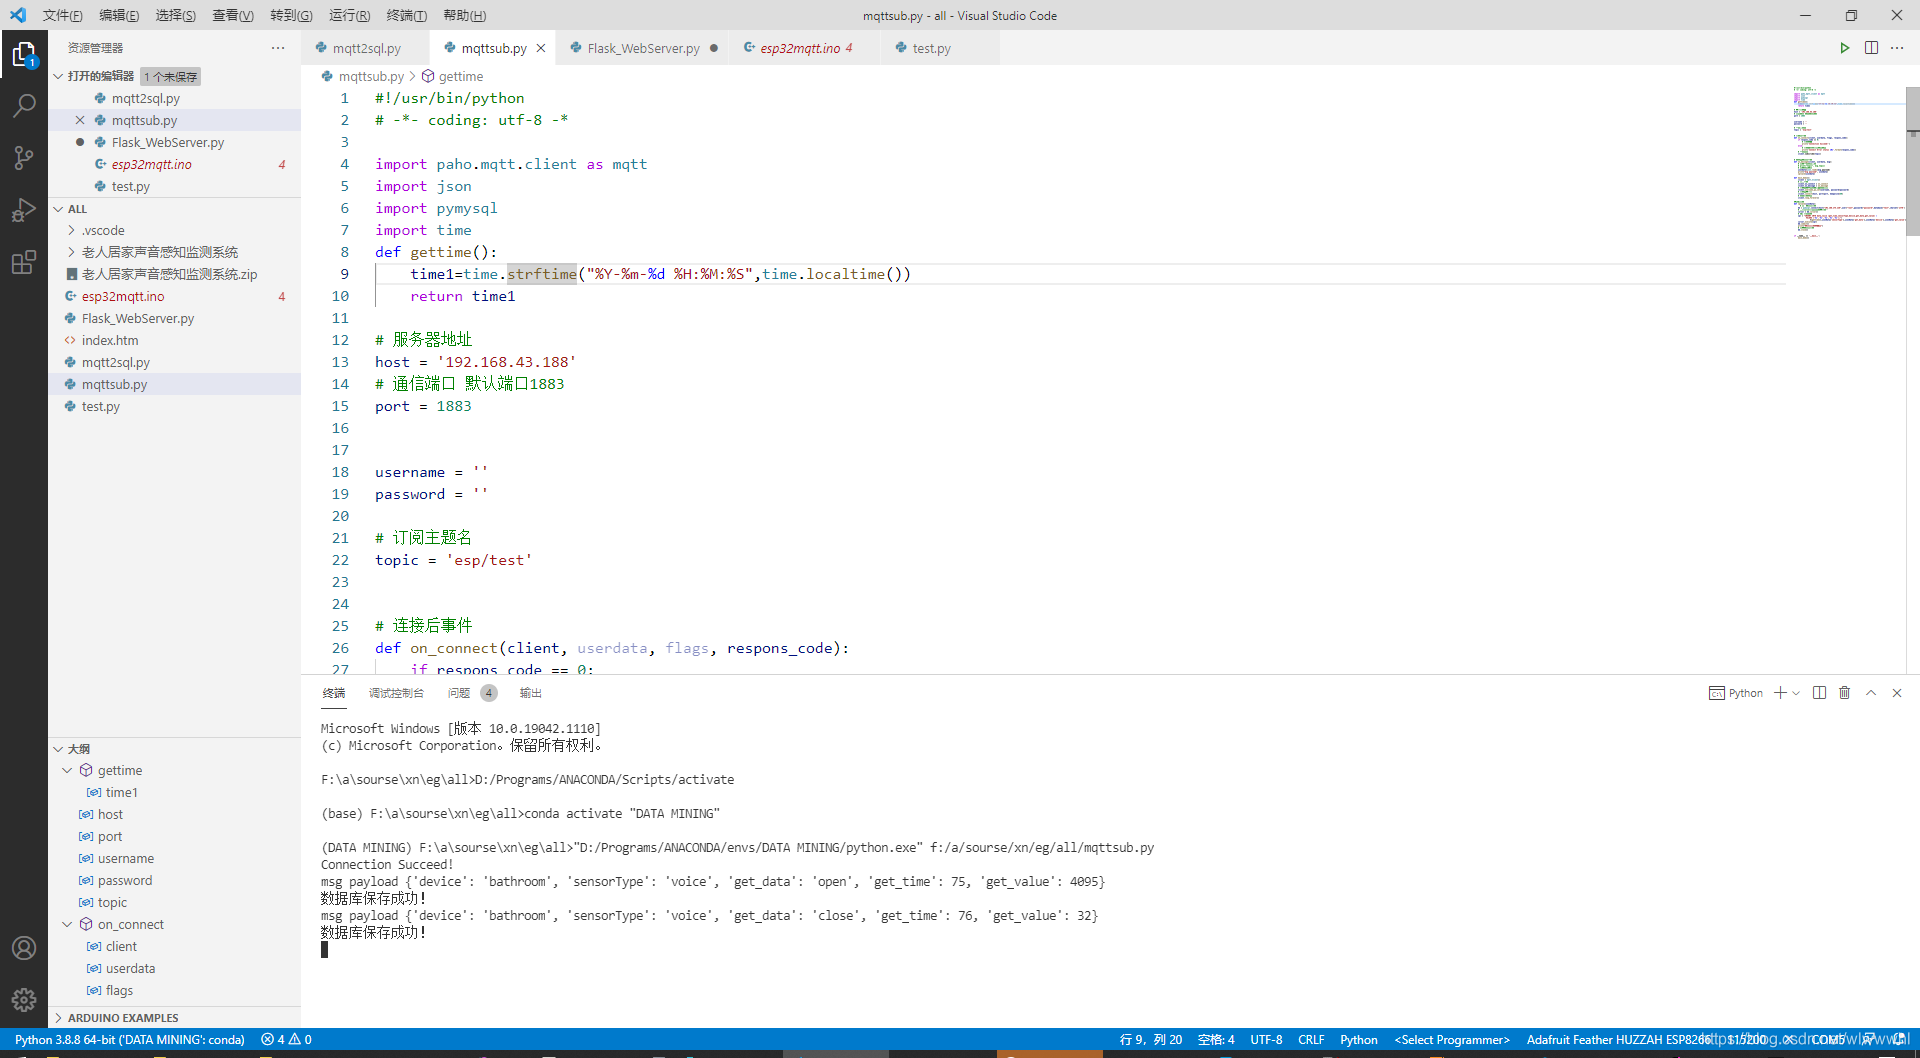Open the Source Control view
This screenshot has height=1058, width=1920.
tap(24, 157)
